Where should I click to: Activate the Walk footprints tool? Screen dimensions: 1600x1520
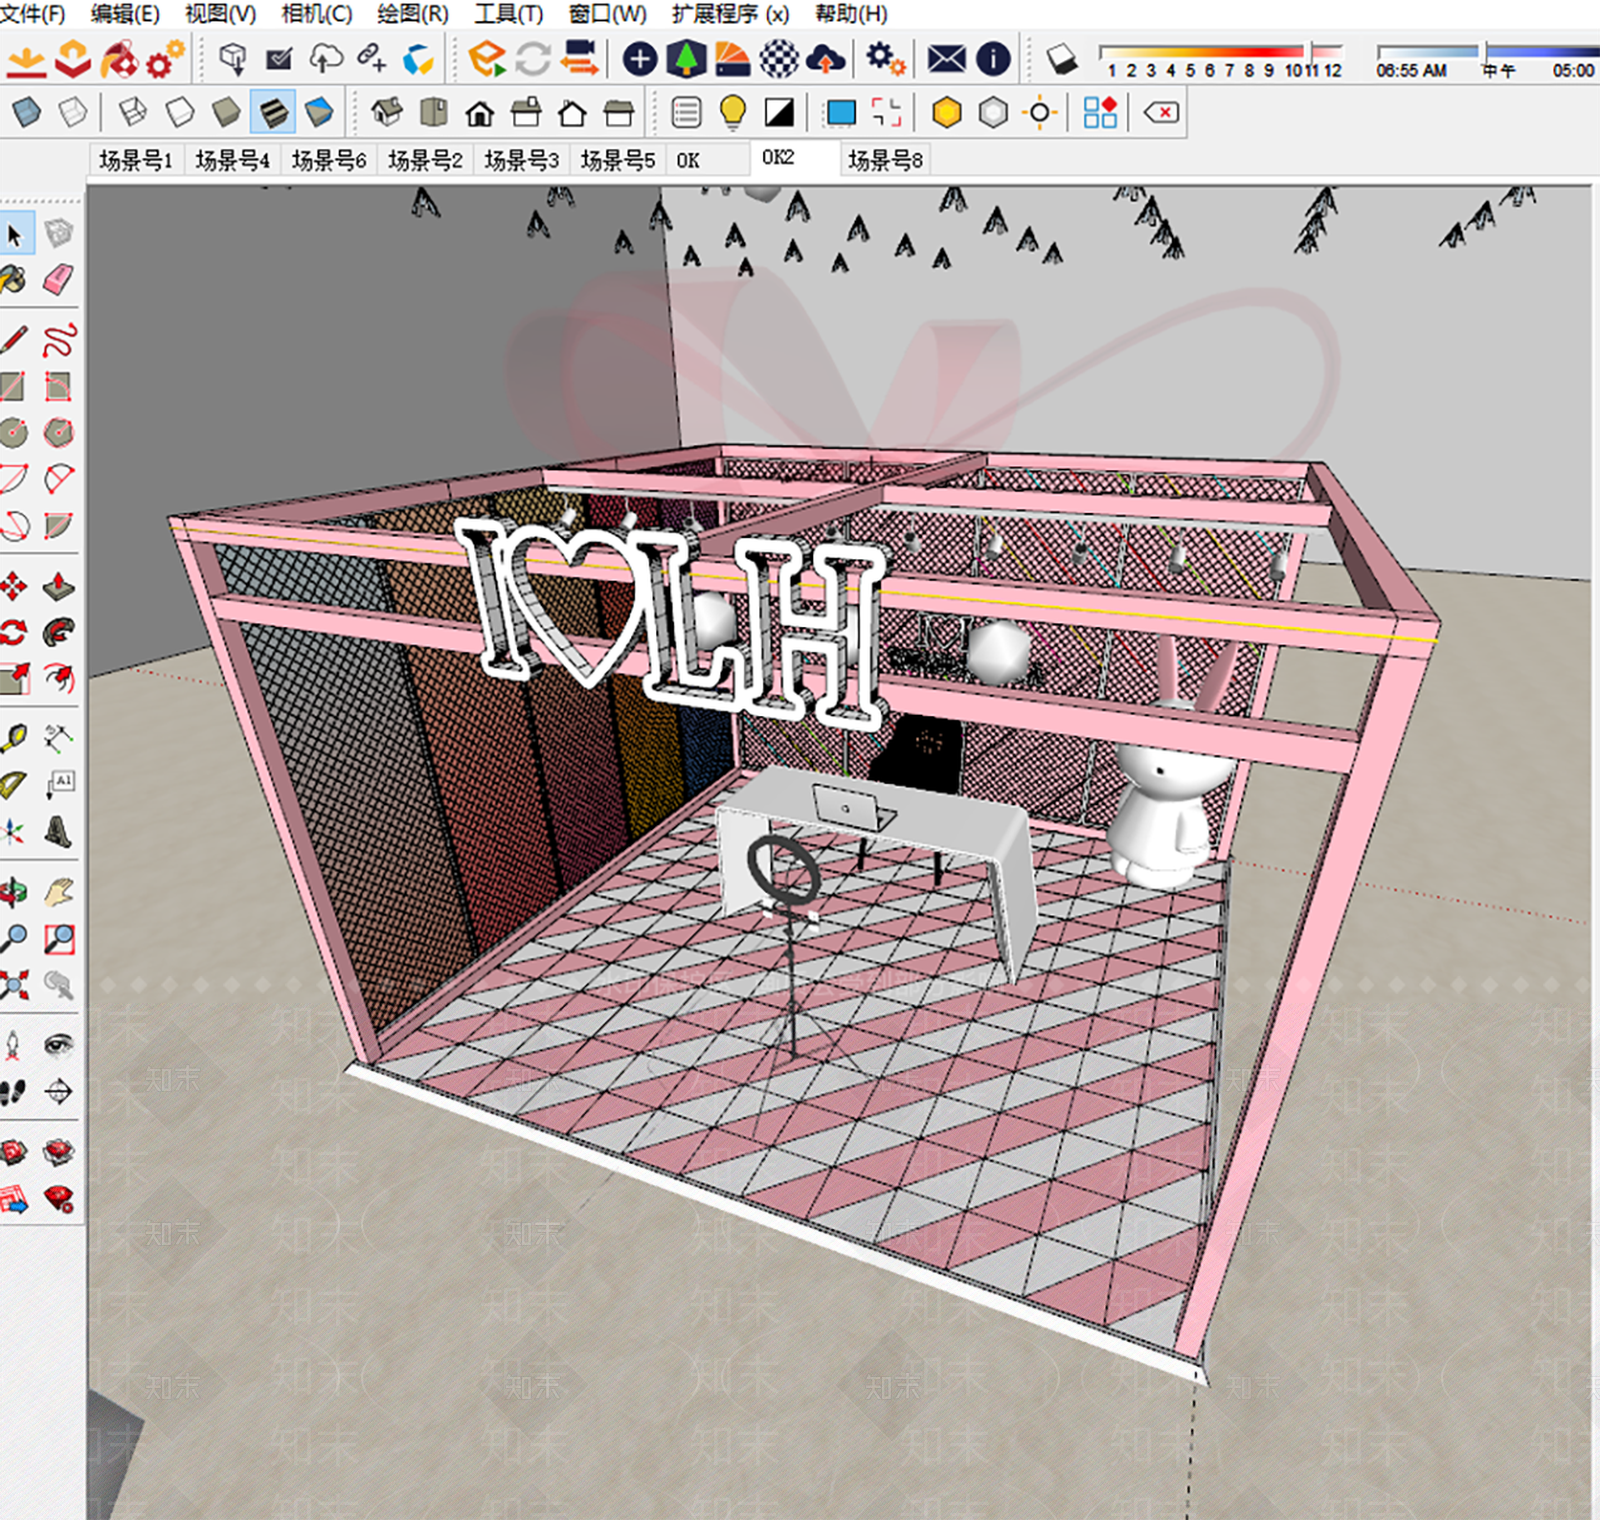13,1092
